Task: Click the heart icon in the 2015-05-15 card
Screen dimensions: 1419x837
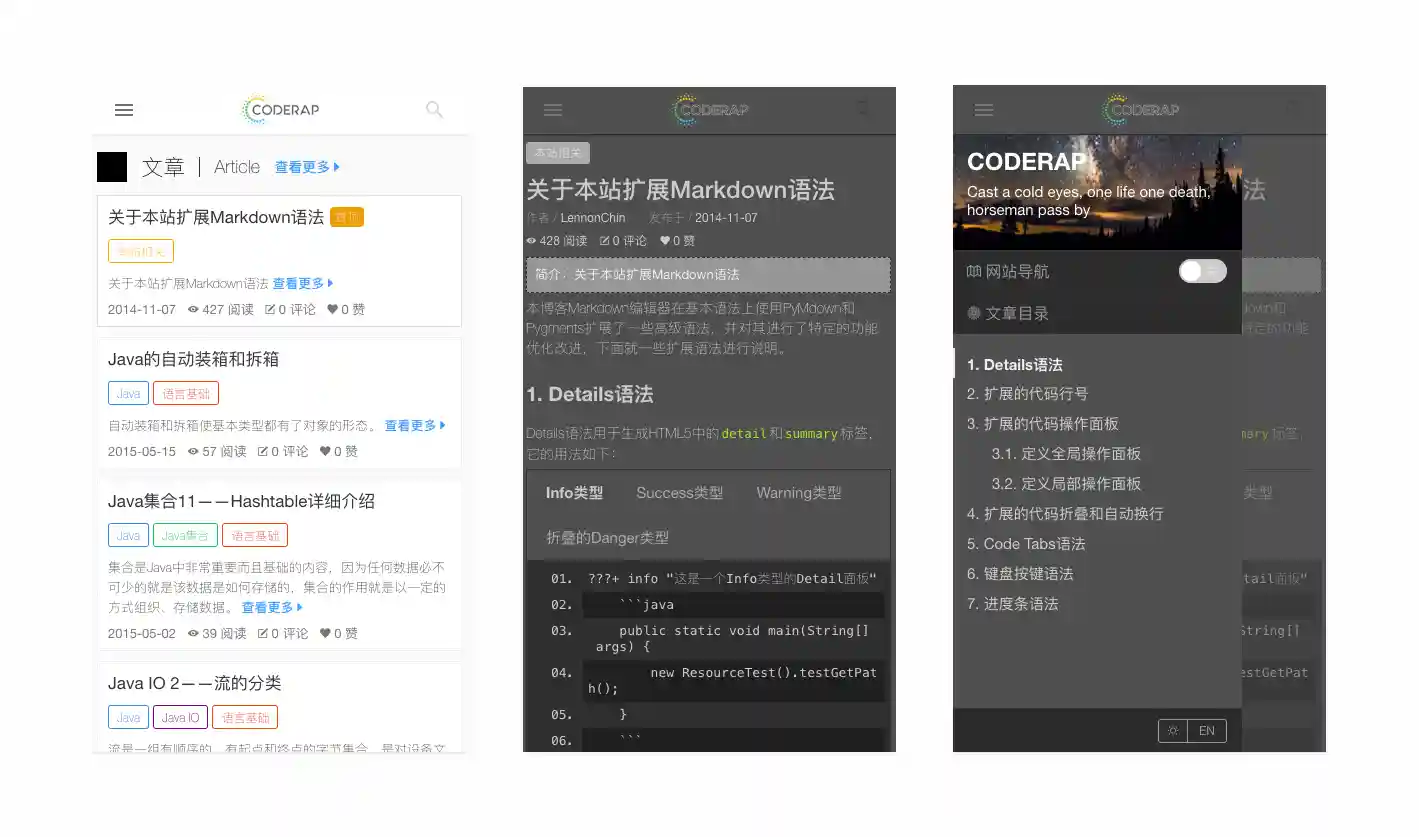Action: click(325, 452)
